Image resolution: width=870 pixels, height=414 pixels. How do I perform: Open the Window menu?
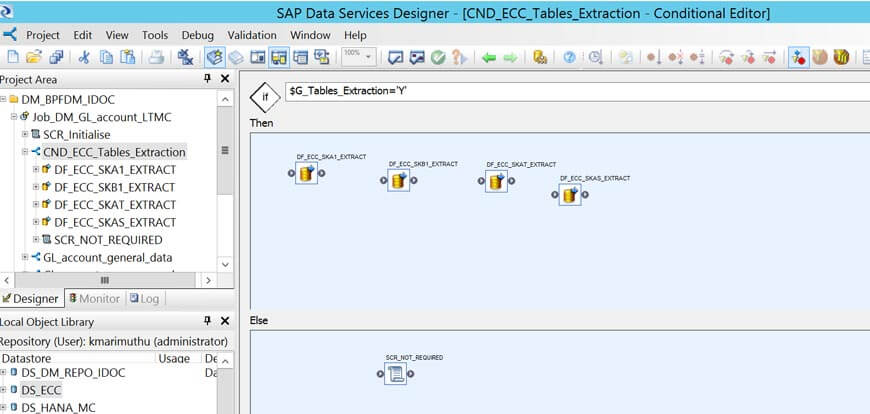point(310,35)
